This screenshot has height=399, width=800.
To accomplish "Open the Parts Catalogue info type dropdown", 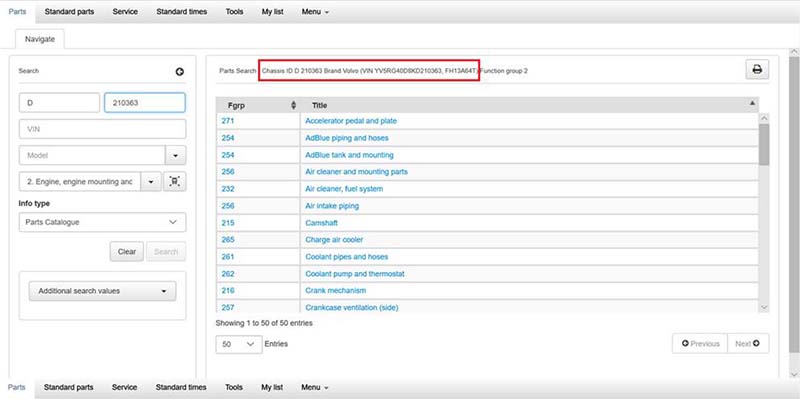I will click(x=103, y=222).
